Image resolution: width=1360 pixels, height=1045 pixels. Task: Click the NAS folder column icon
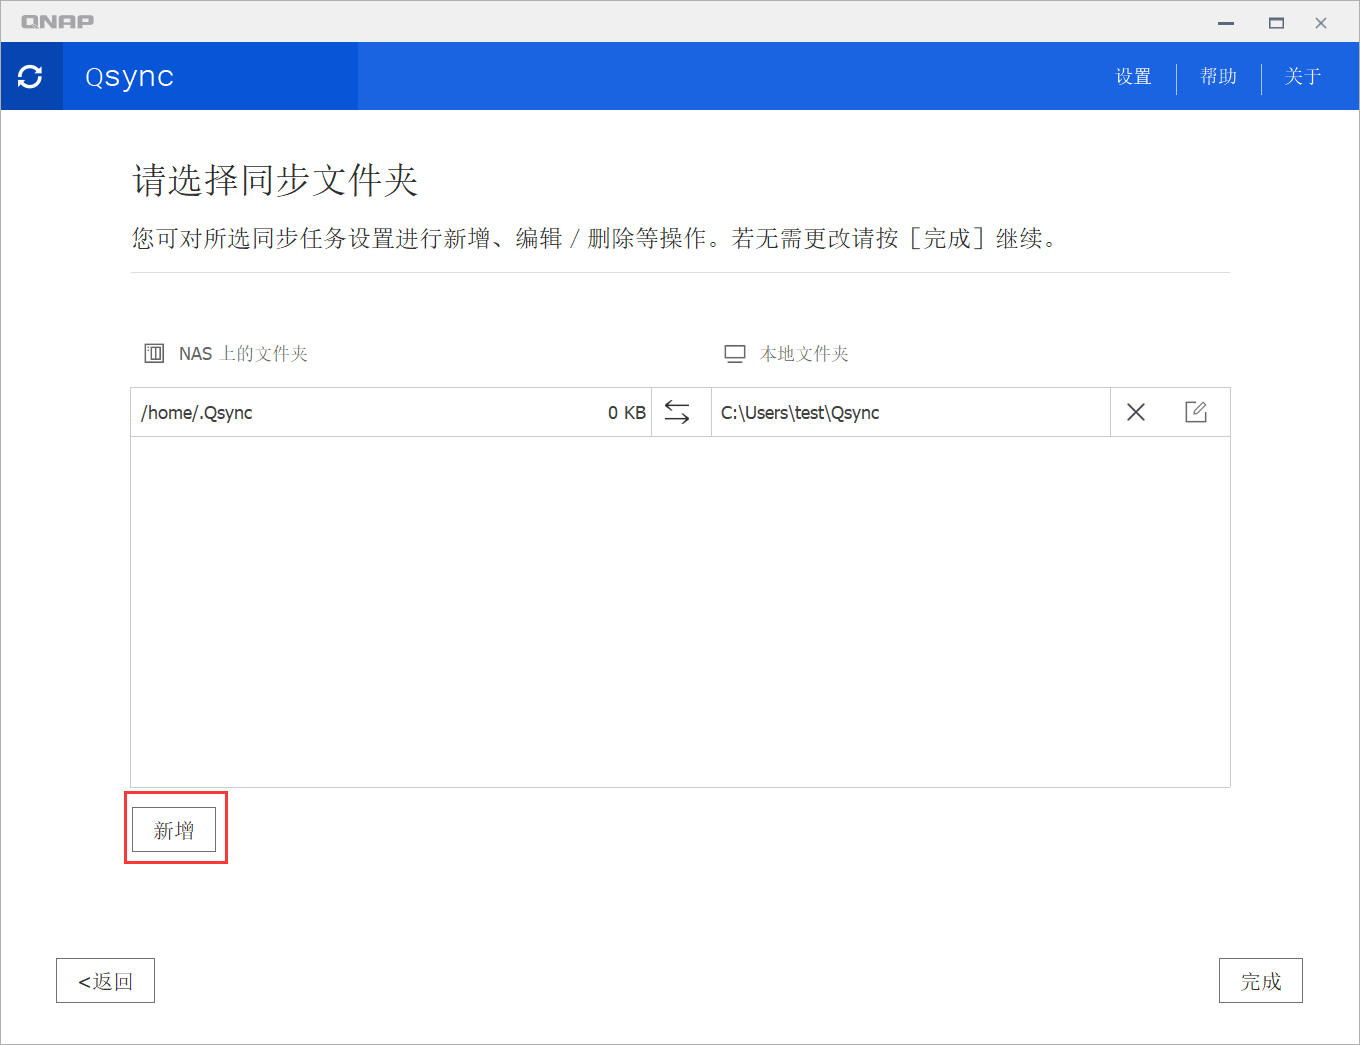154,353
